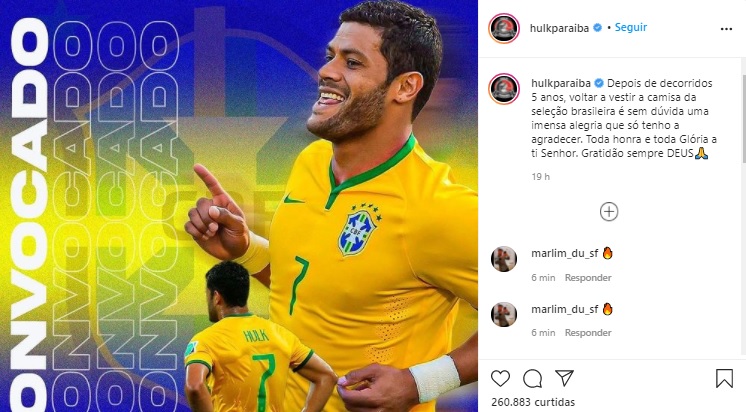The height and width of the screenshot is (412, 746).
Task: Click verified badge next to header username
Action: click(598, 28)
